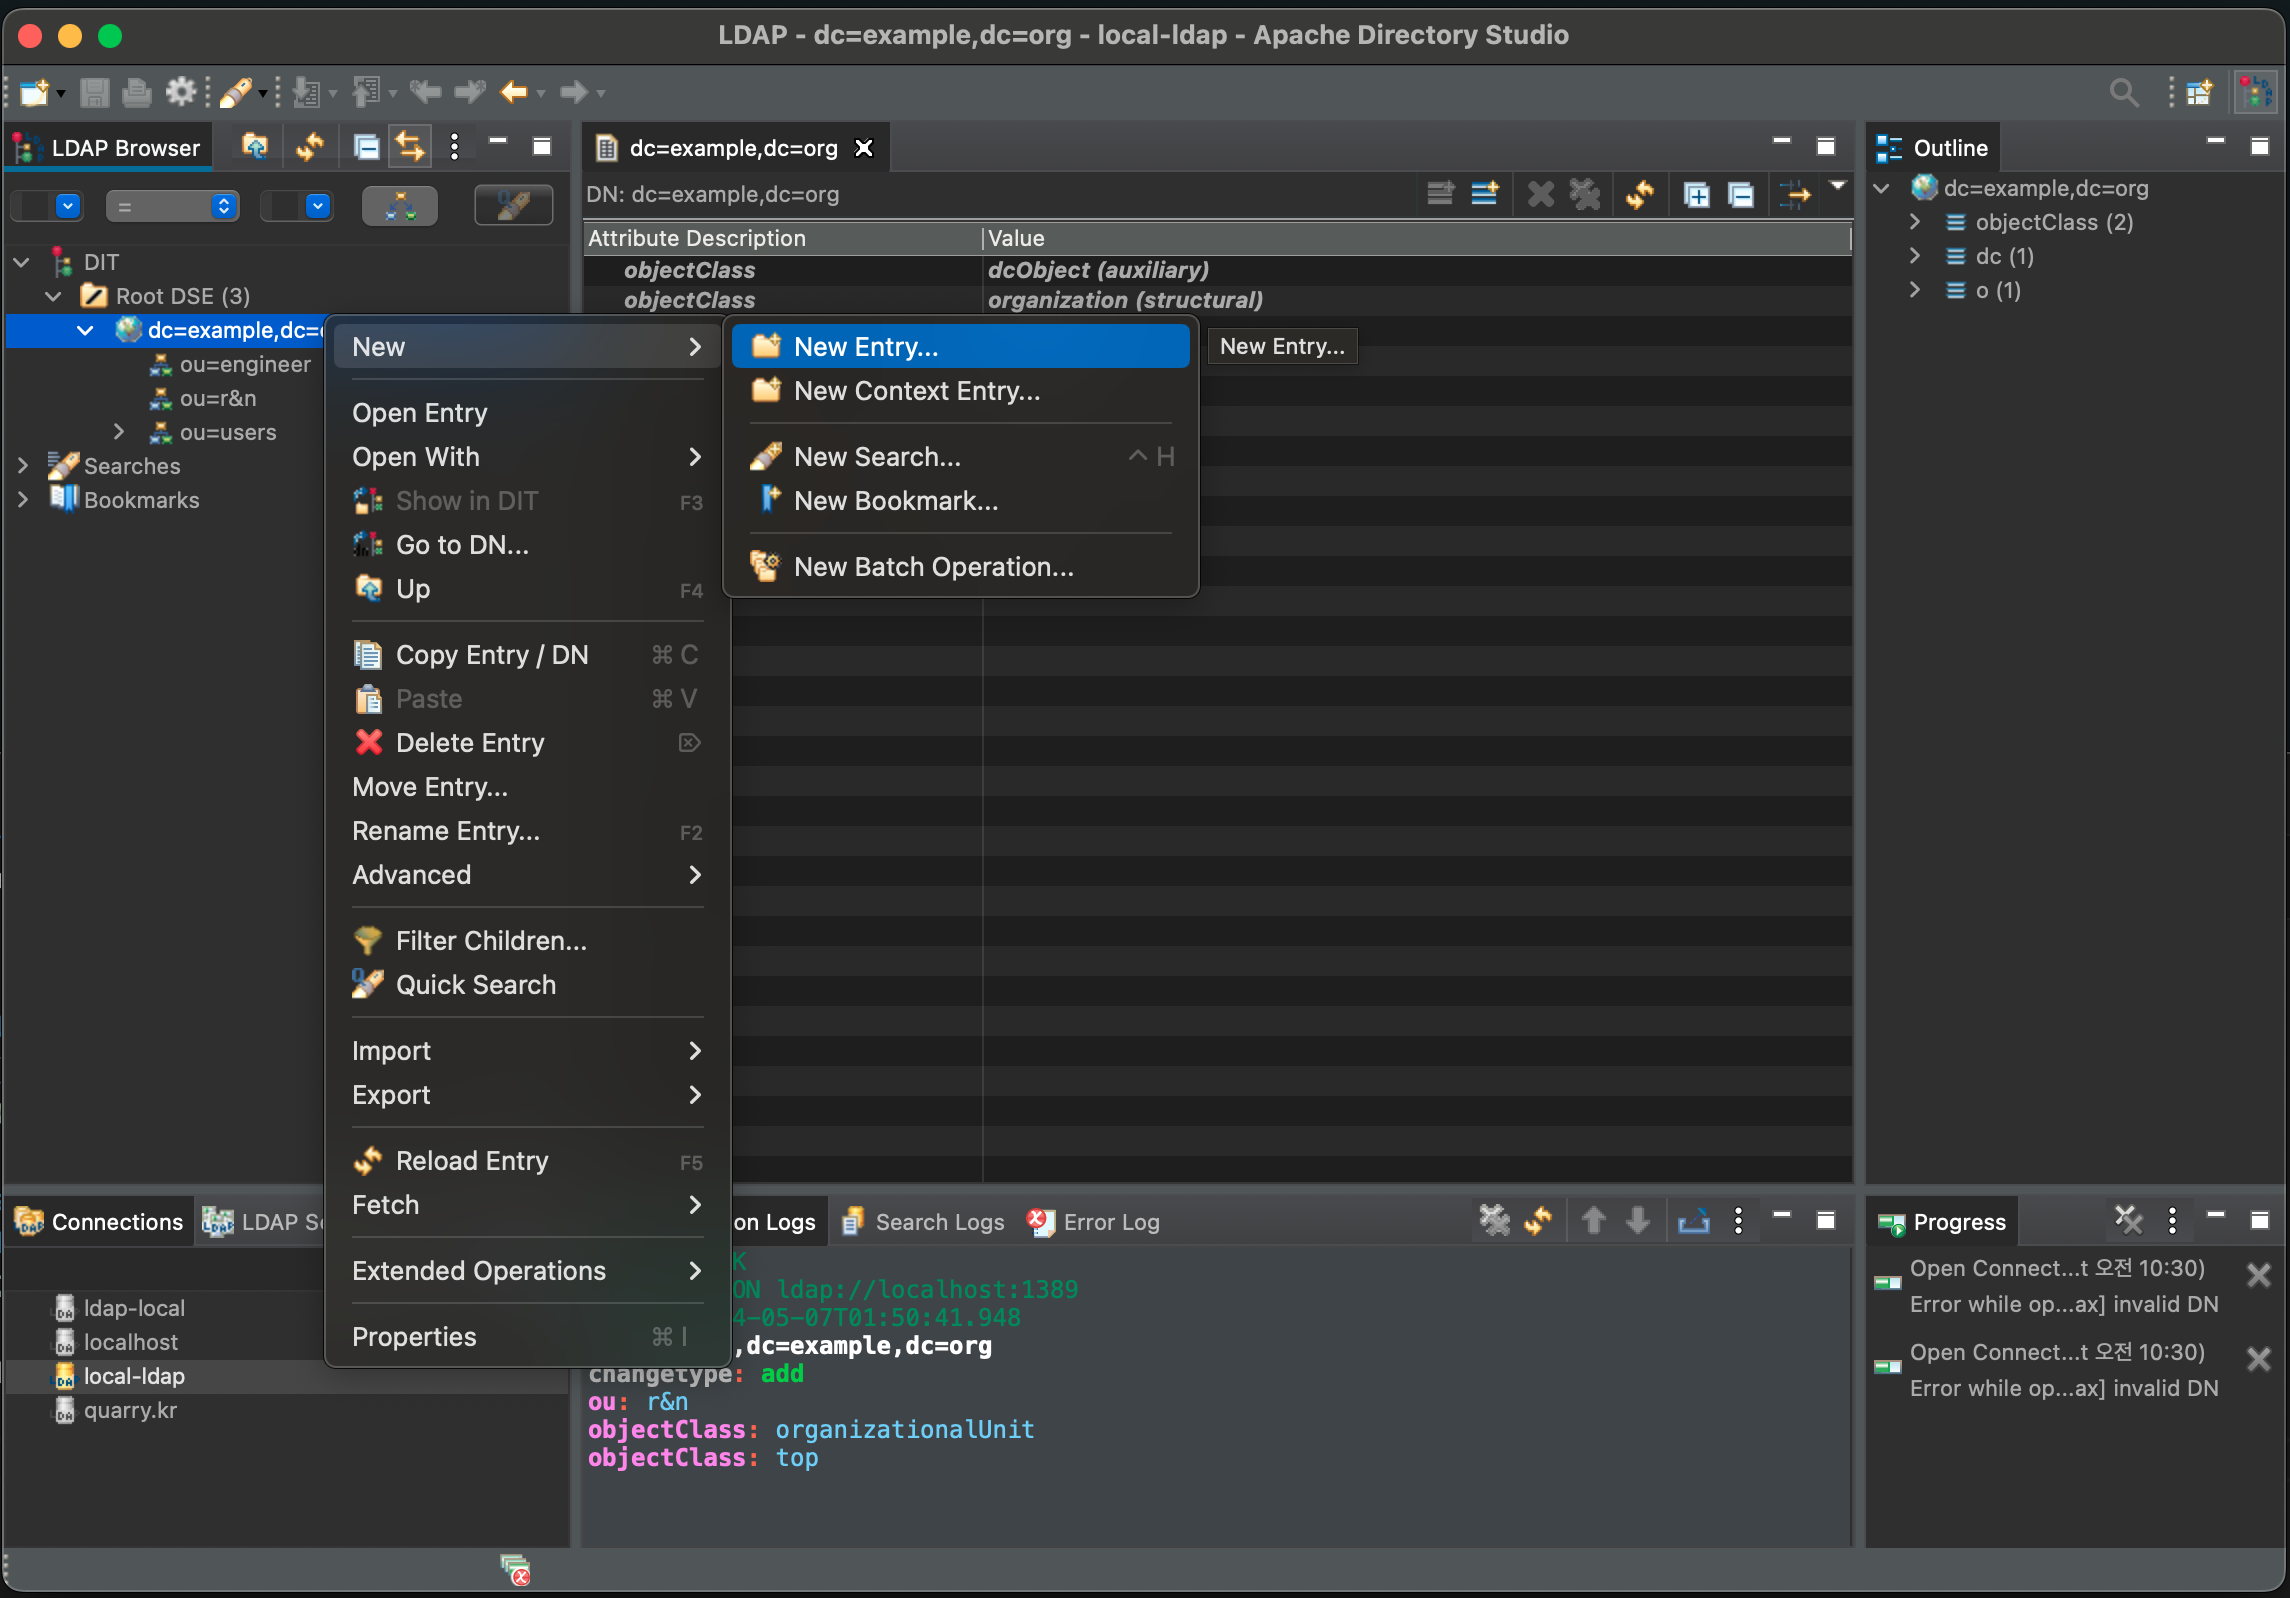This screenshot has height=1598, width=2290.
Task: Click the Quick Search toggle button
Action: (513, 206)
